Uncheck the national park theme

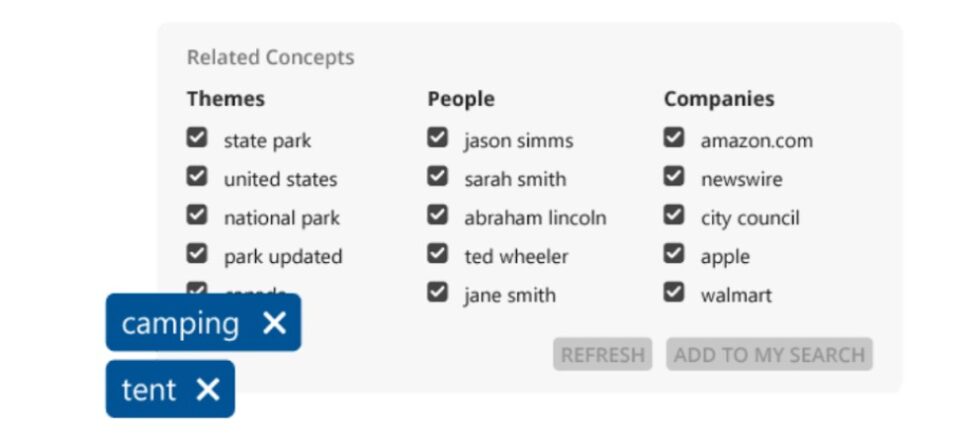(197, 215)
